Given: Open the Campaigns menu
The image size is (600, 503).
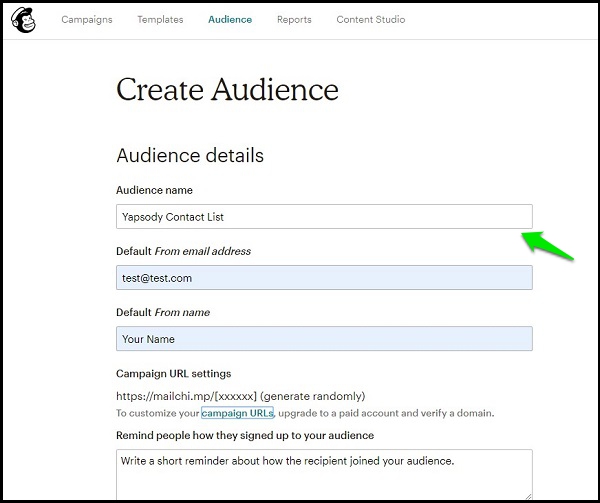Looking at the screenshot, I should (87, 20).
